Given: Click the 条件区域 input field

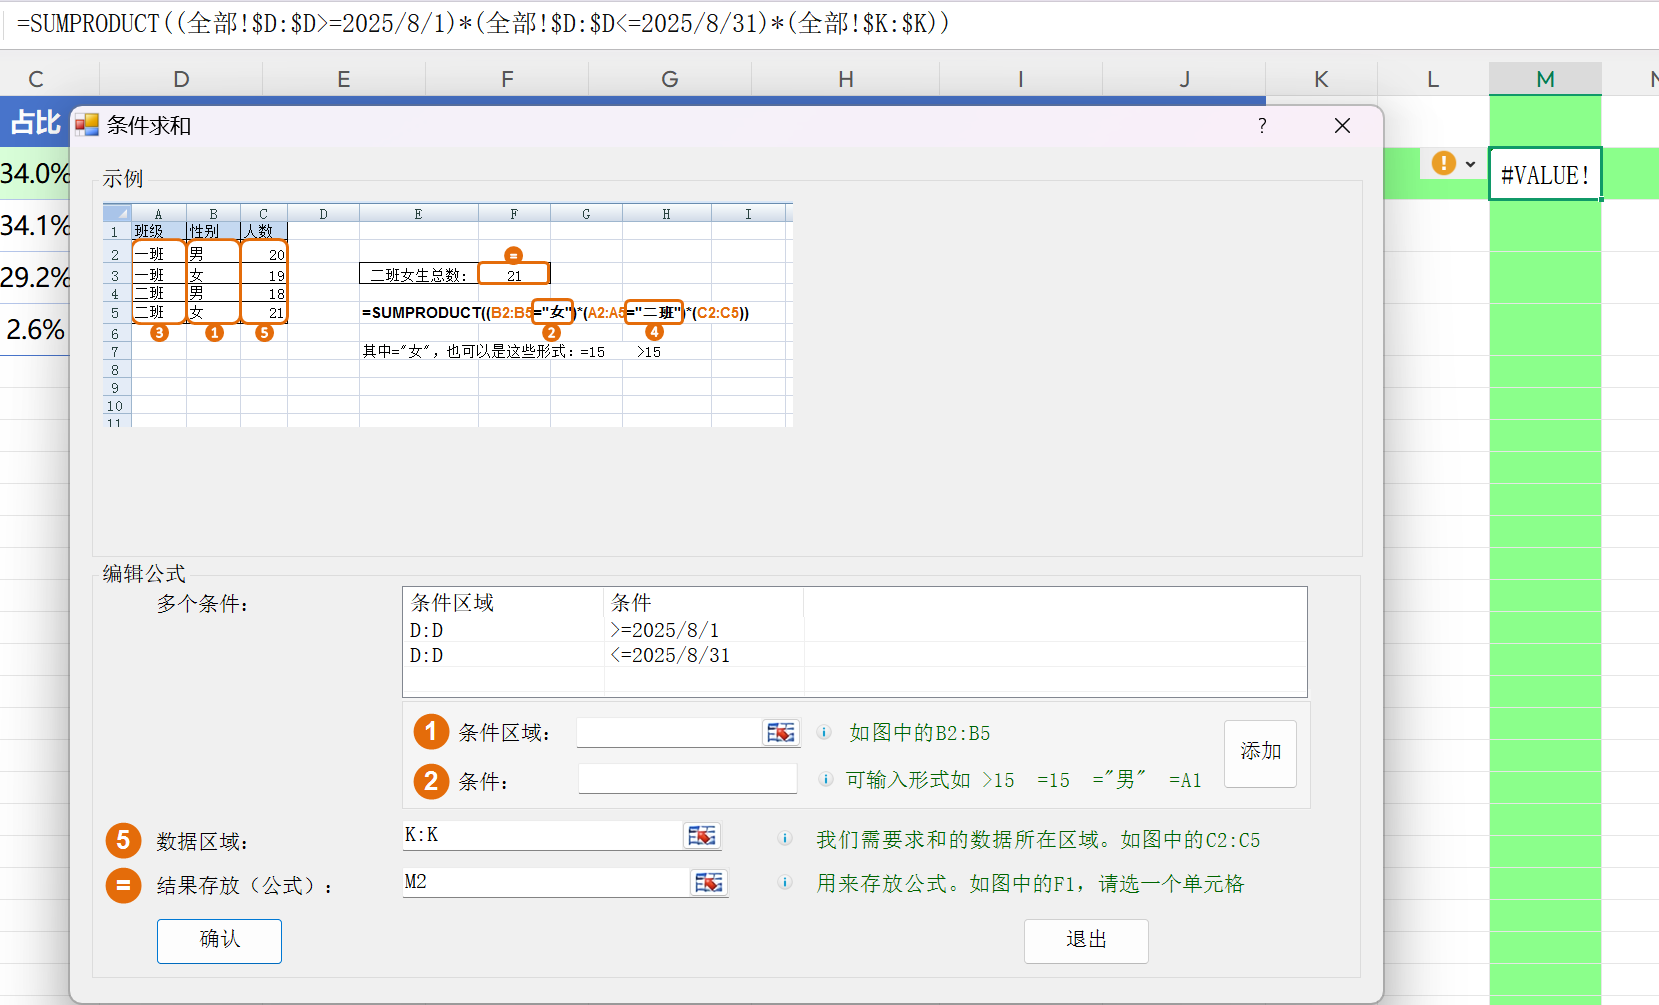Looking at the screenshot, I should pos(669,733).
